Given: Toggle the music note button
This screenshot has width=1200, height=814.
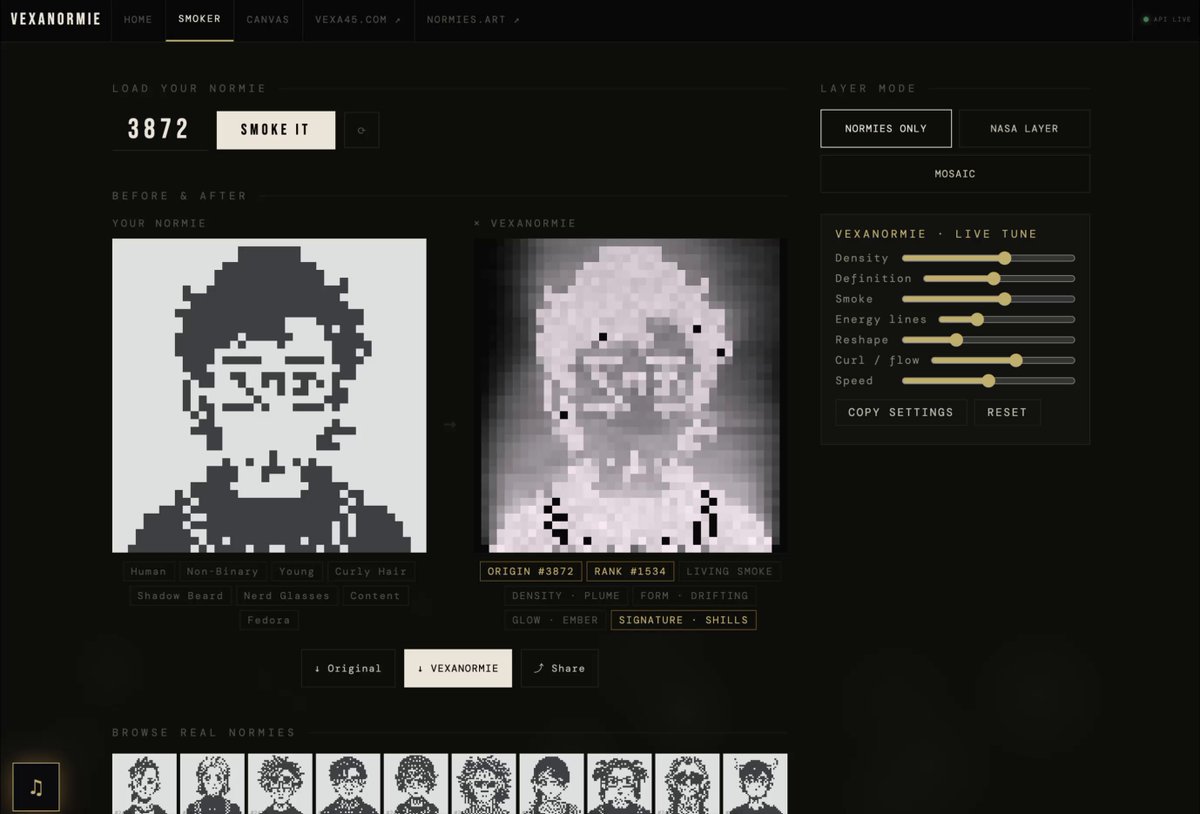Looking at the screenshot, I should tap(36, 787).
